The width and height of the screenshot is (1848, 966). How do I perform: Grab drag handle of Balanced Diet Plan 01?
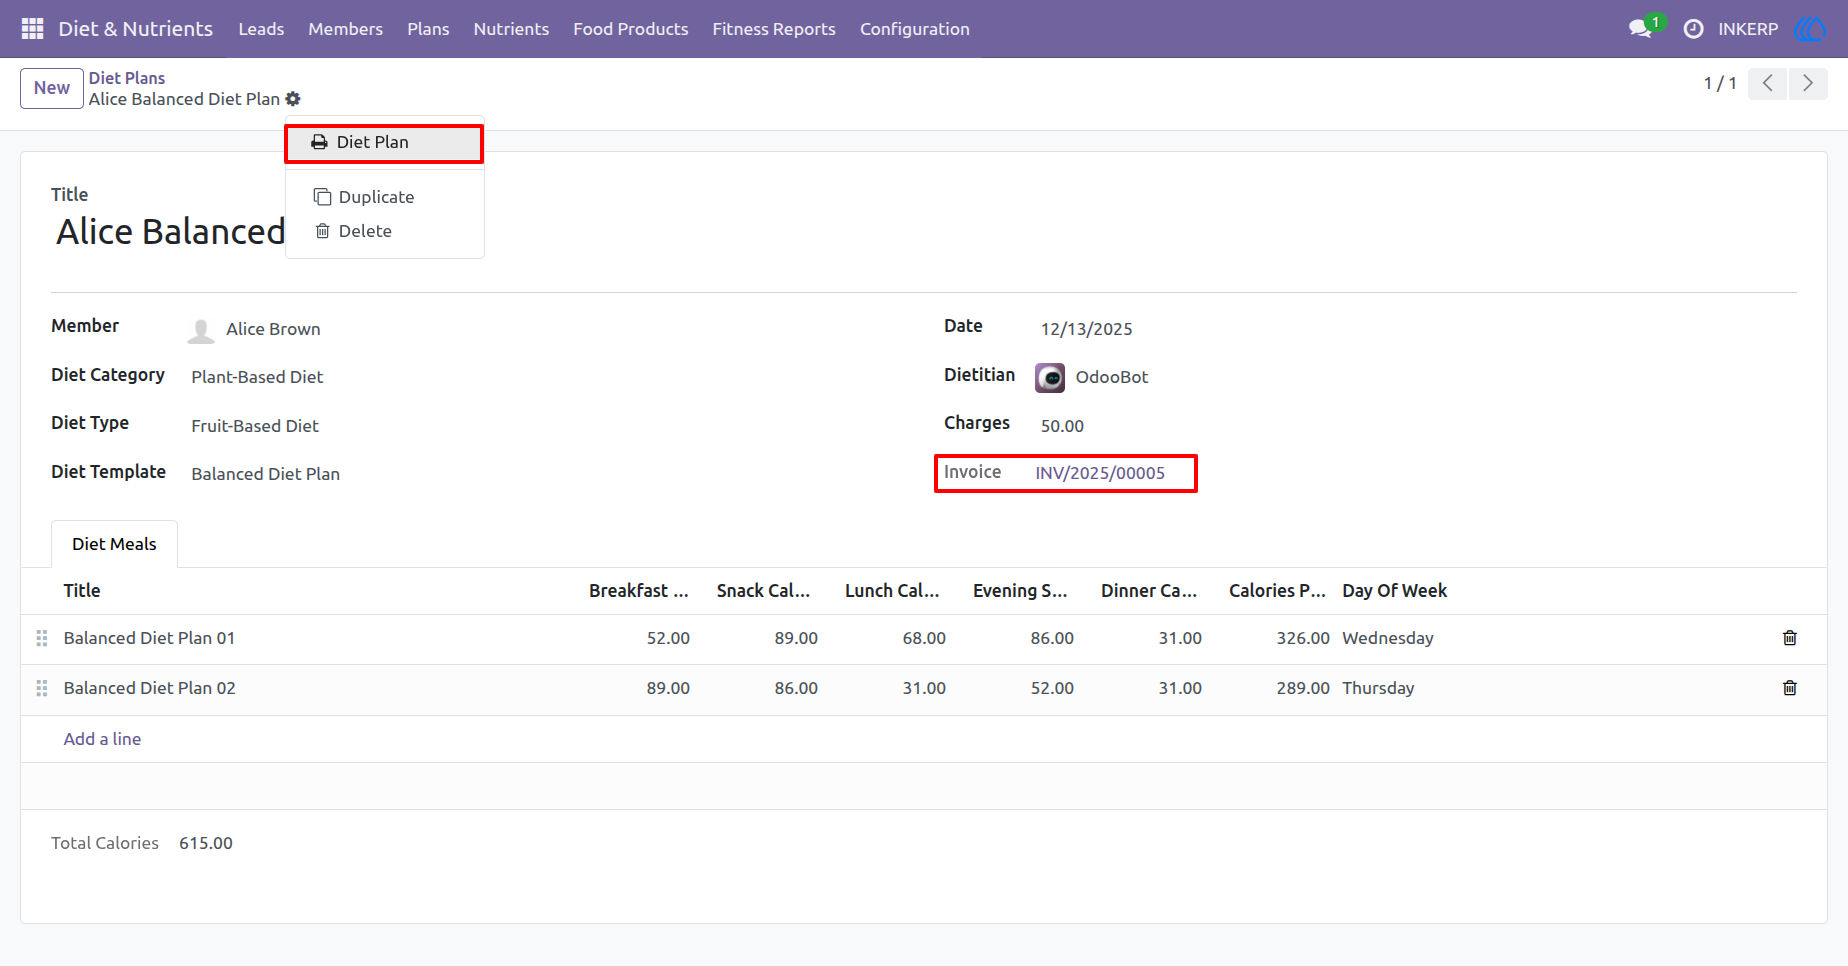[x=42, y=638]
